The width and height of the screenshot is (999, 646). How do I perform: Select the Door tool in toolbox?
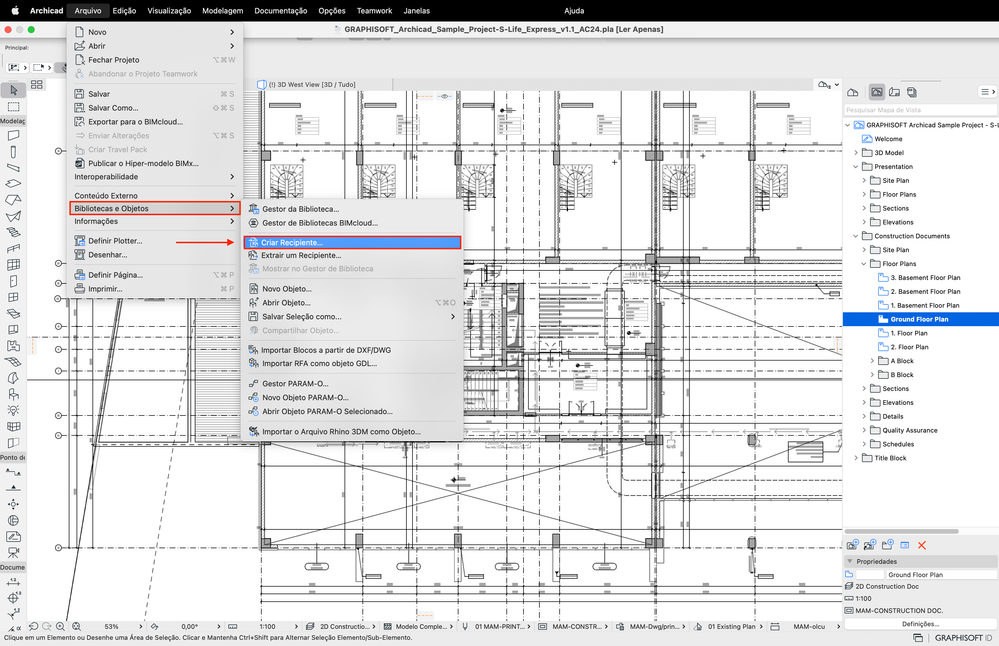(x=13, y=281)
